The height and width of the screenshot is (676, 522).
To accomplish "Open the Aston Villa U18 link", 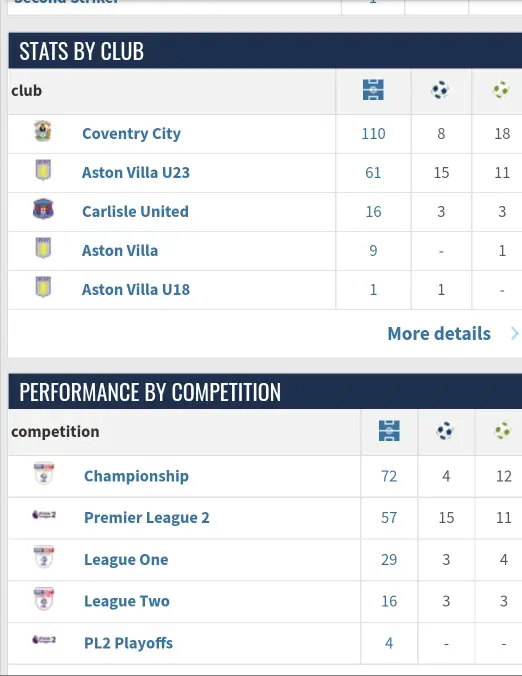I will [136, 289].
